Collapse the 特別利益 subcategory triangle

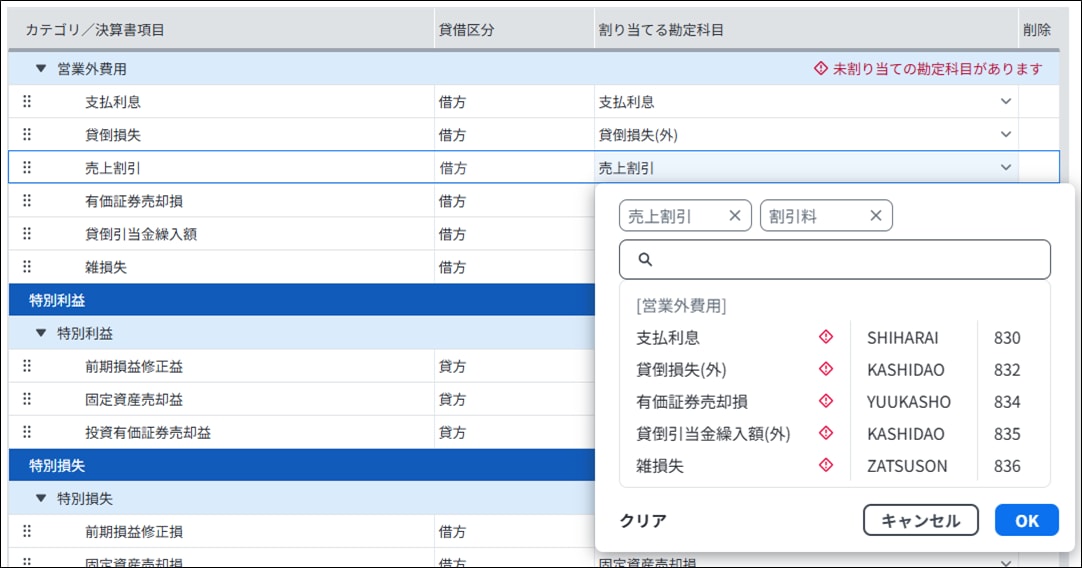coord(41,333)
